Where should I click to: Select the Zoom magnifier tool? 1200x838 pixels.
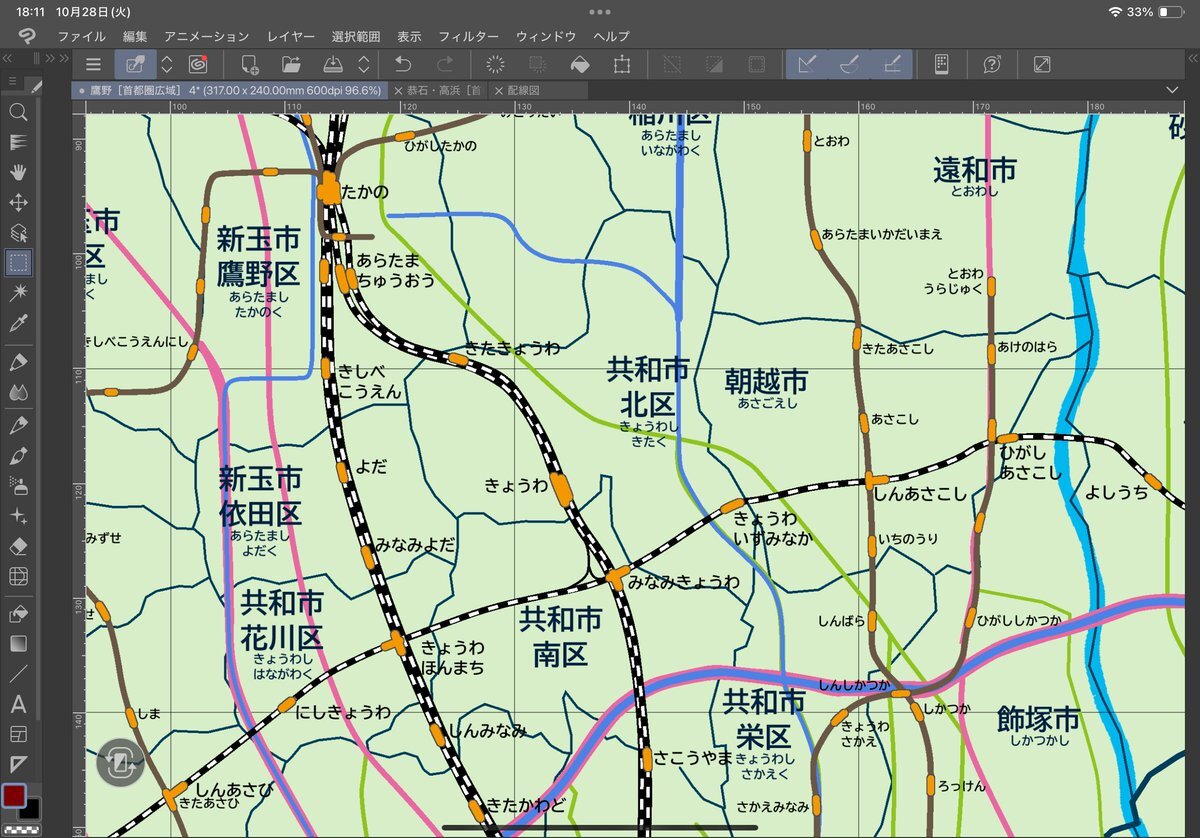click(x=18, y=111)
